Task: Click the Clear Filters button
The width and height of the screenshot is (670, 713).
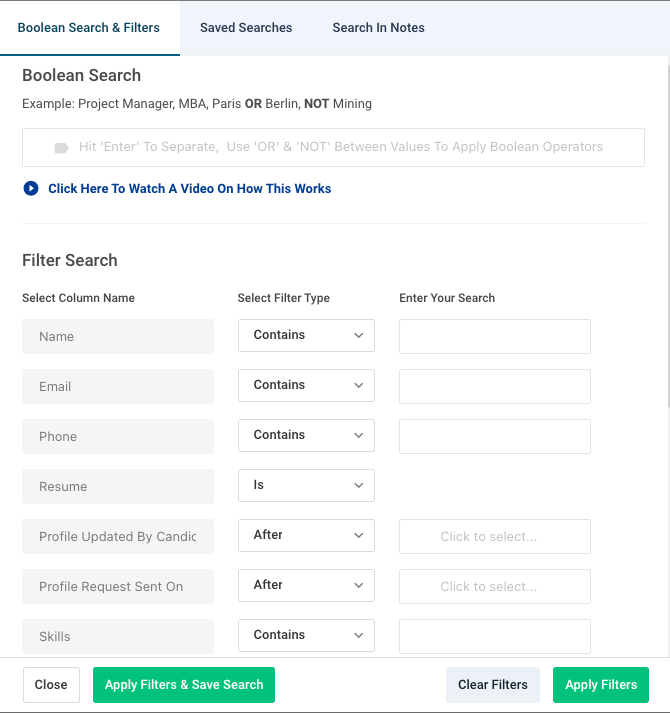Action: [x=493, y=685]
